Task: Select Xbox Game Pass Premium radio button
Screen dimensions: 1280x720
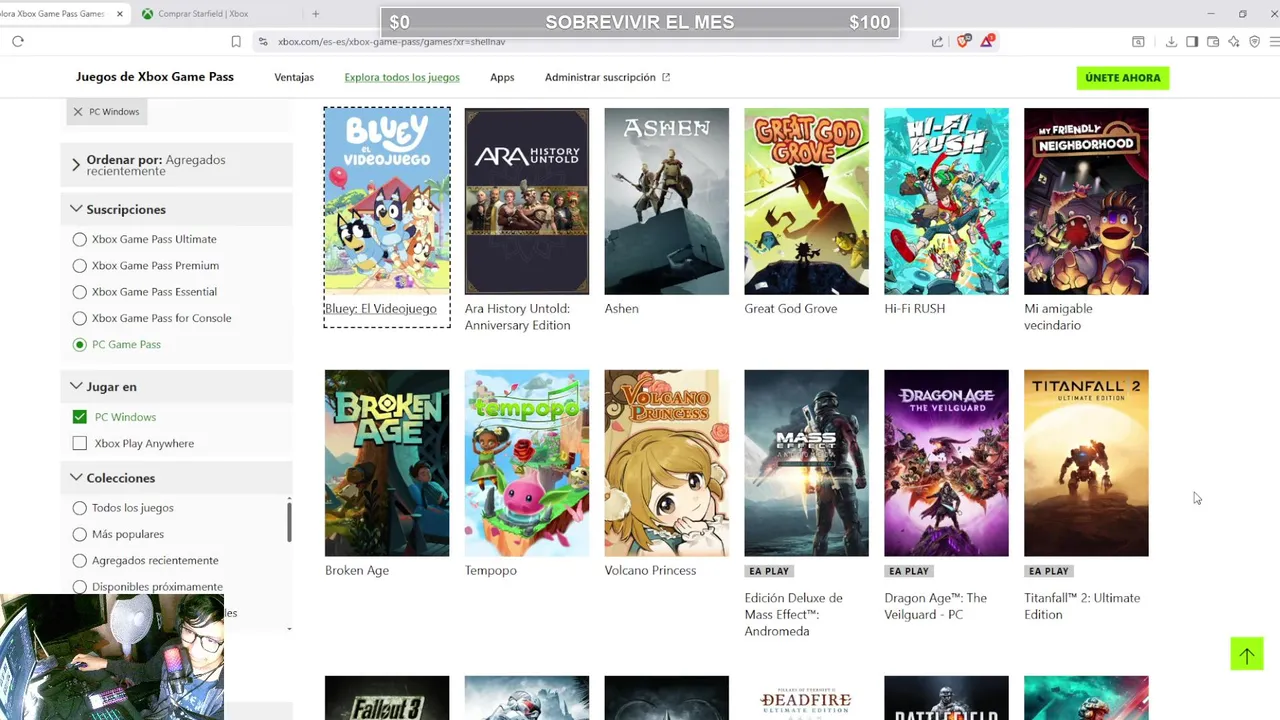Action: coord(80,265)
